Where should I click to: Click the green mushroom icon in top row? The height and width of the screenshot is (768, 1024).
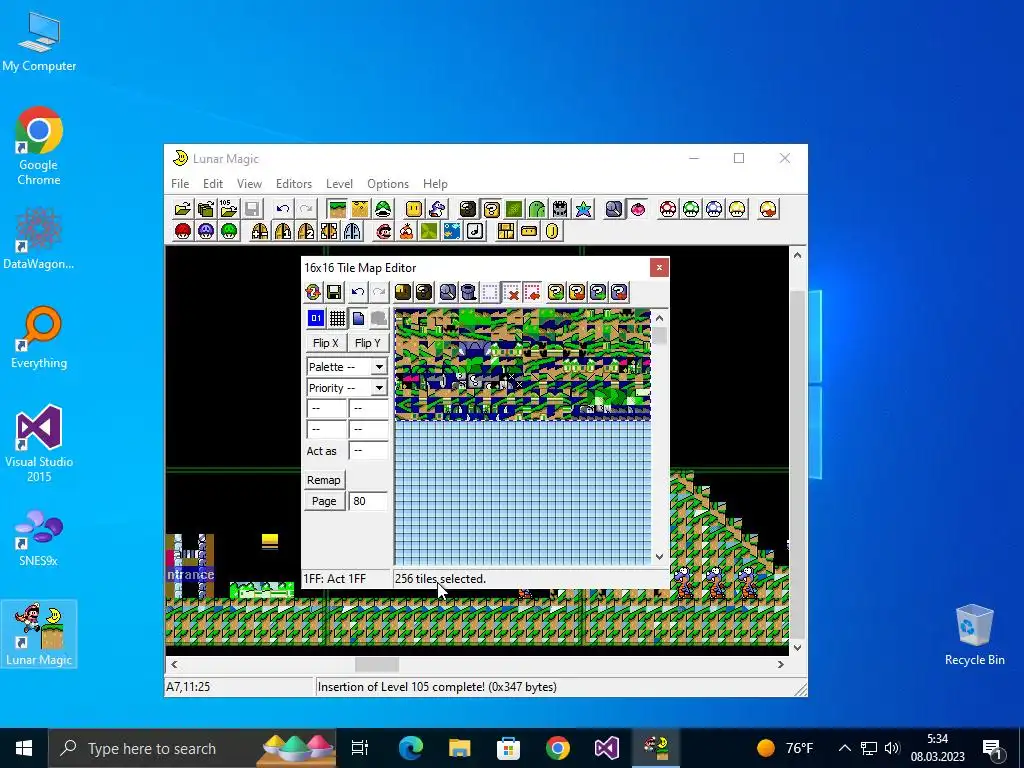point(691,209)
